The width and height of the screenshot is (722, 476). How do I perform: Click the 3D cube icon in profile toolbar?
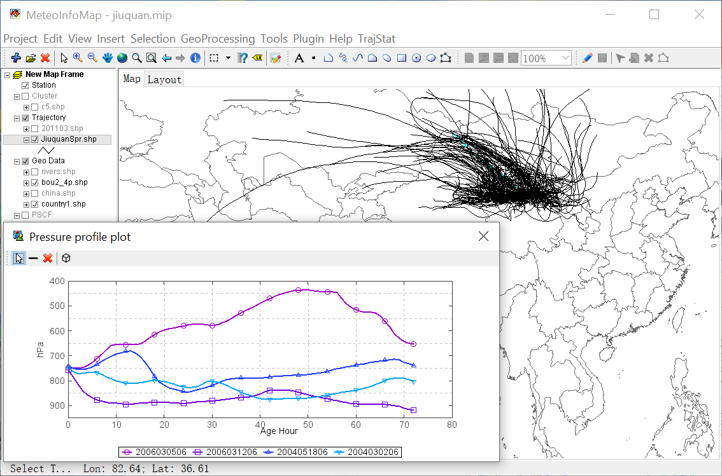click(66, 258)
